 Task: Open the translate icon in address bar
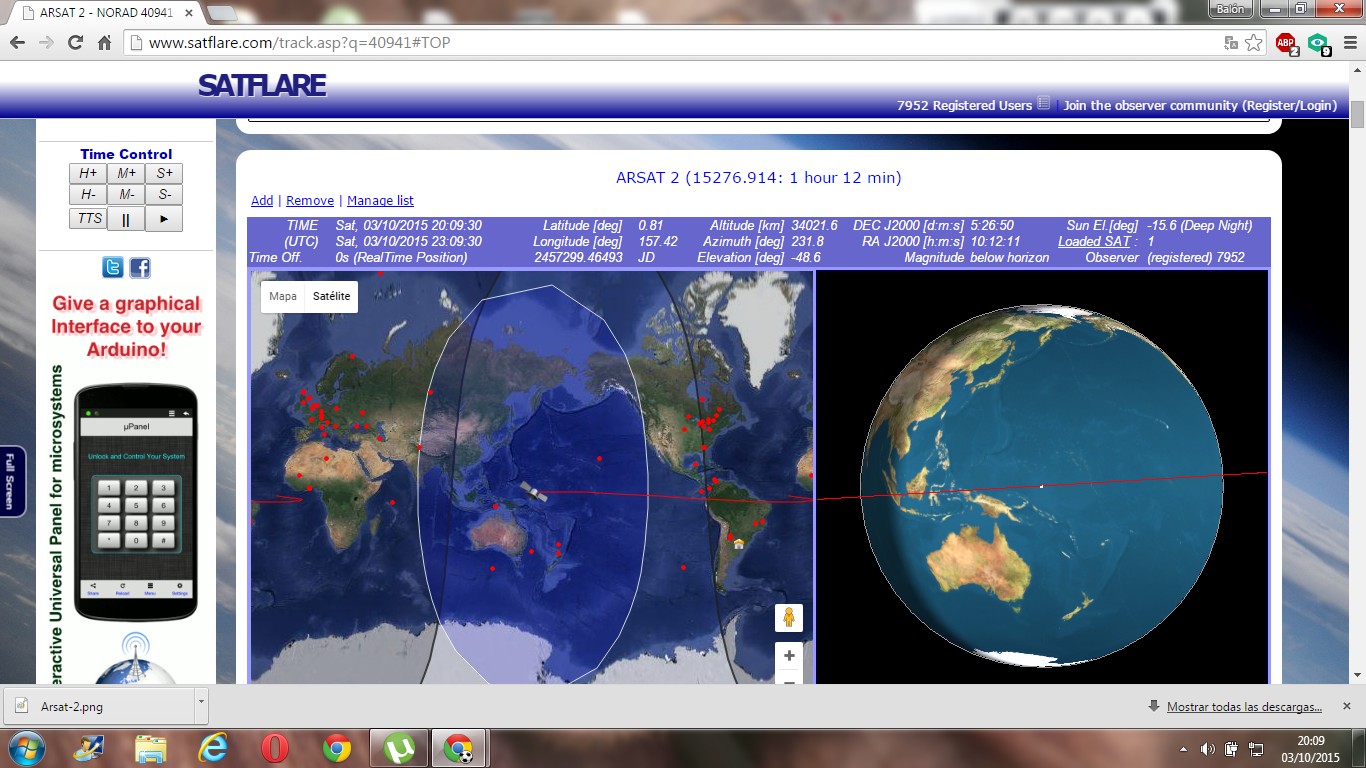click(x=1231, y=43)
